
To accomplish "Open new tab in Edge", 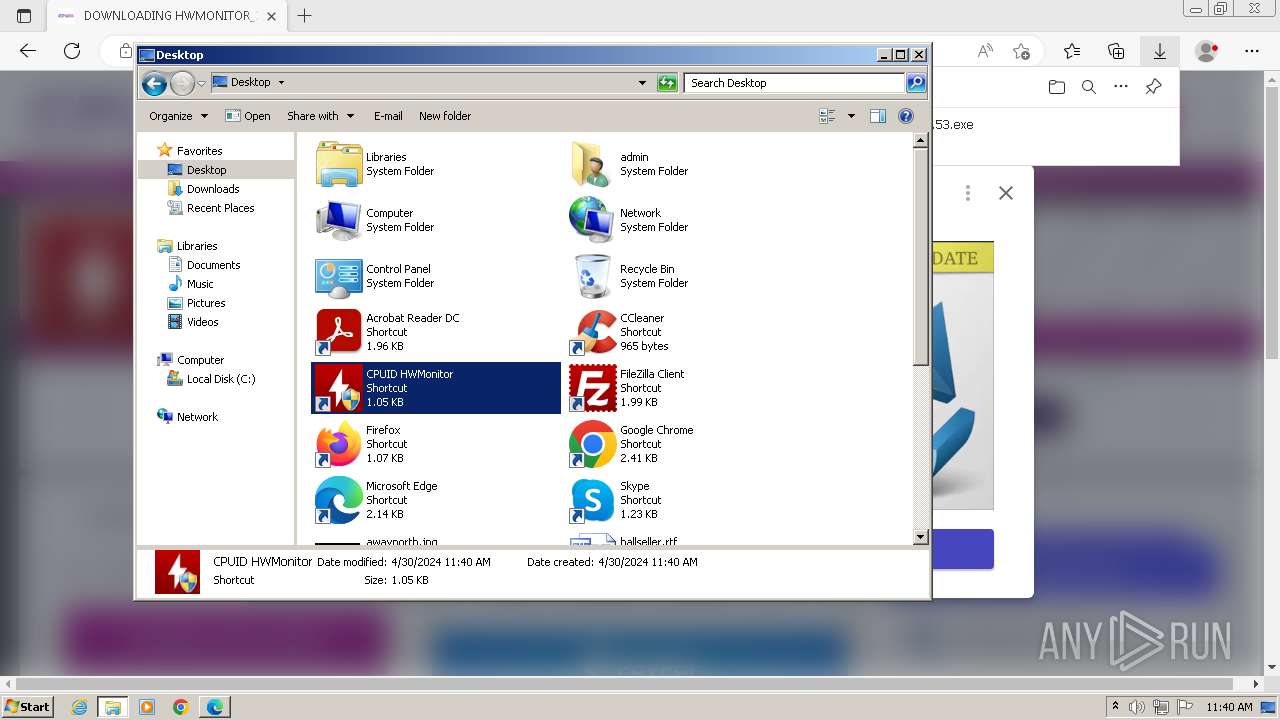I will (305, 15).
